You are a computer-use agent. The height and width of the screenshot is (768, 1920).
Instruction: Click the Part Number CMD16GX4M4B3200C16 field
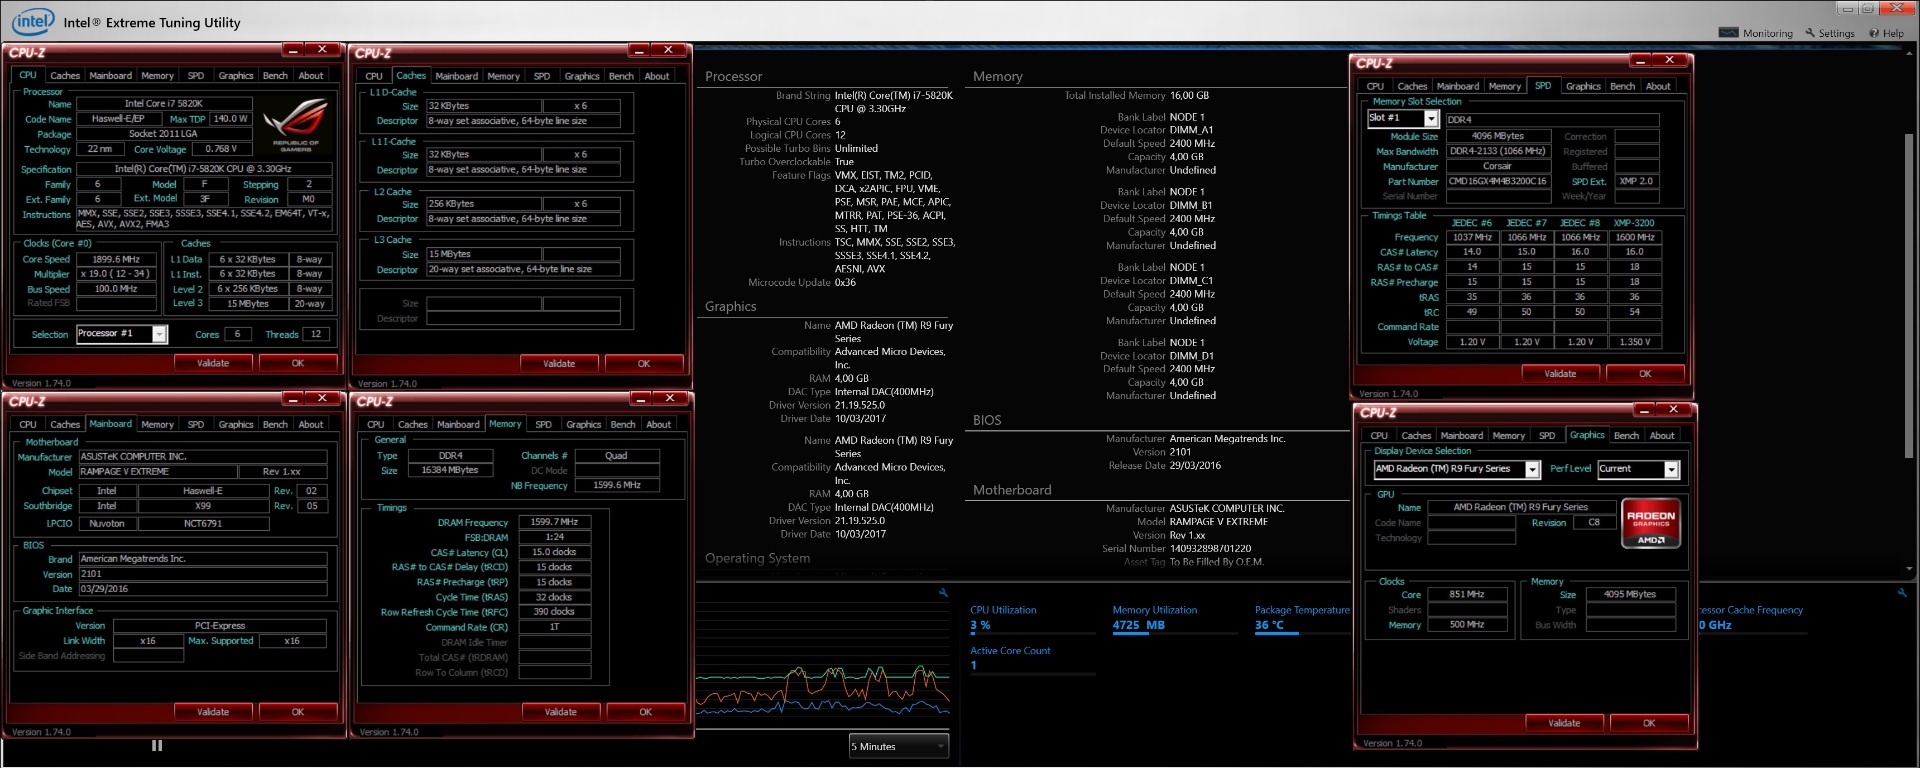[1498, 182]
